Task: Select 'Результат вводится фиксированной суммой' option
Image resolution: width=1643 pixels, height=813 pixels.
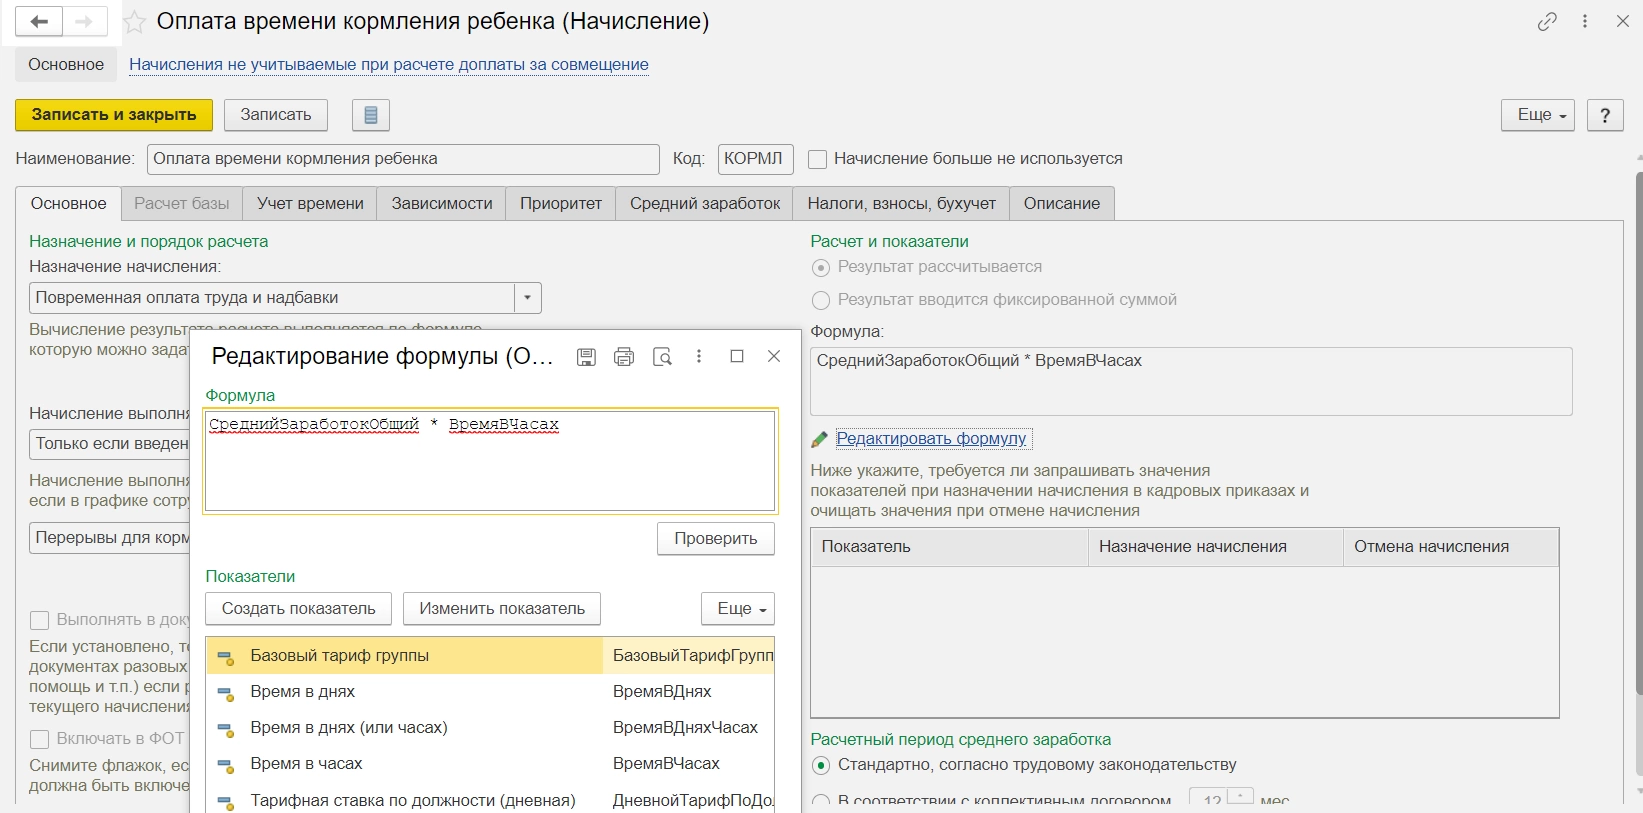Action: pos(821,300)
